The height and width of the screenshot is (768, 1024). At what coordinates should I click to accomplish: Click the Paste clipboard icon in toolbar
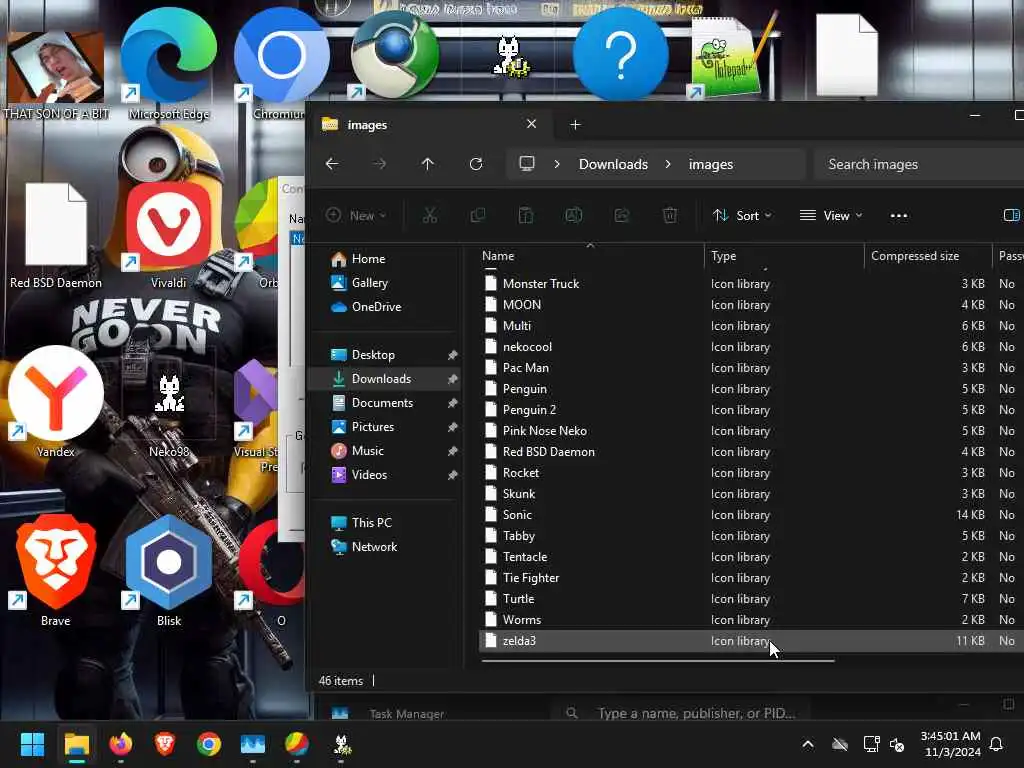(526, 216)
